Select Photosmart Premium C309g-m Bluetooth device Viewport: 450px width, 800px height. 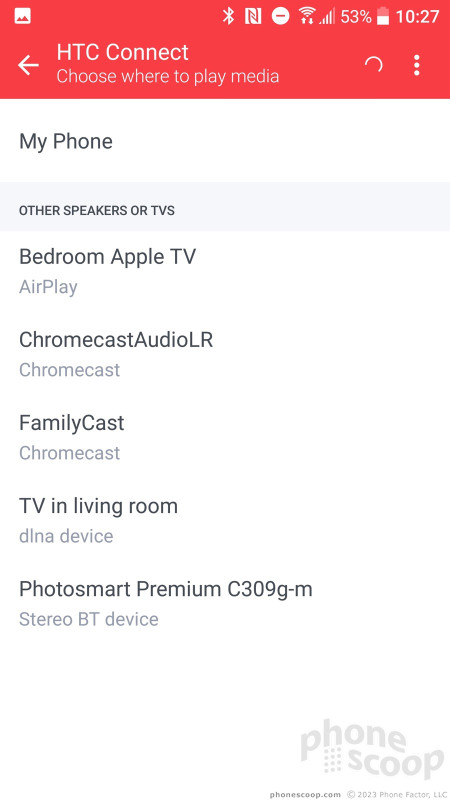point(225,604)
